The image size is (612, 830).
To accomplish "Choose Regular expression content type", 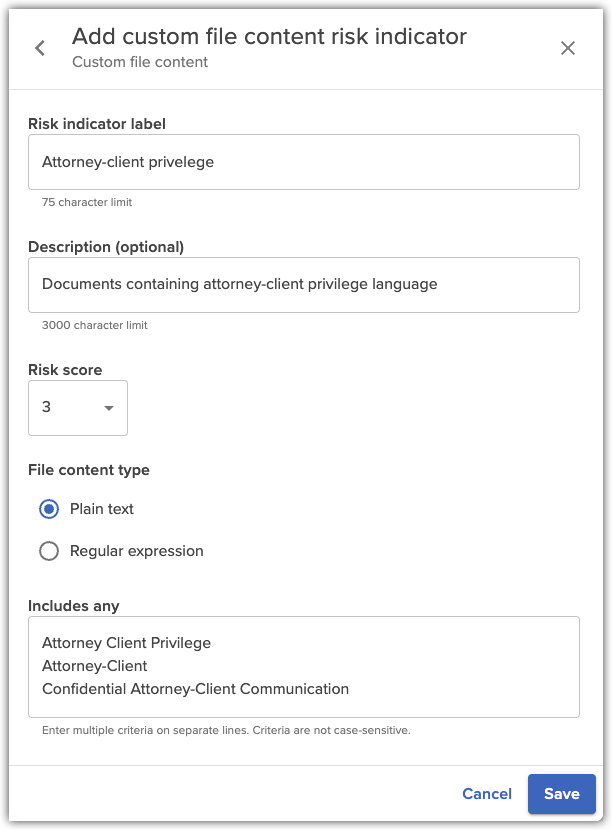I will click(x=47, y=551).
